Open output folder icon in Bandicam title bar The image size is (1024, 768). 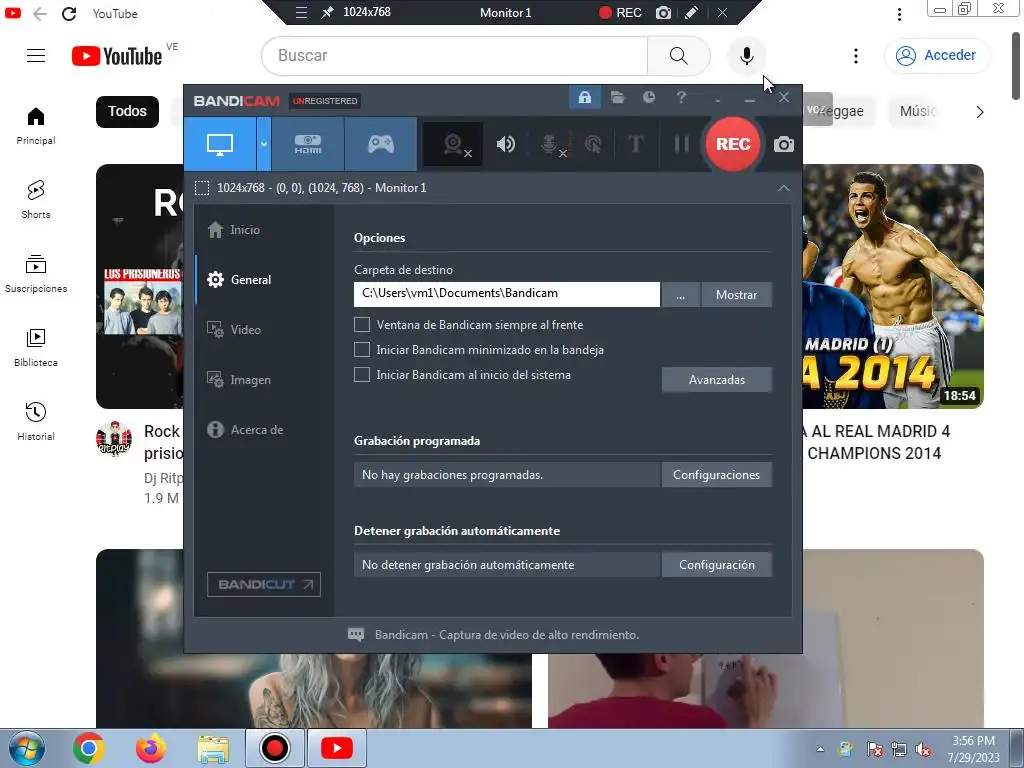click(x=617, y=98)
